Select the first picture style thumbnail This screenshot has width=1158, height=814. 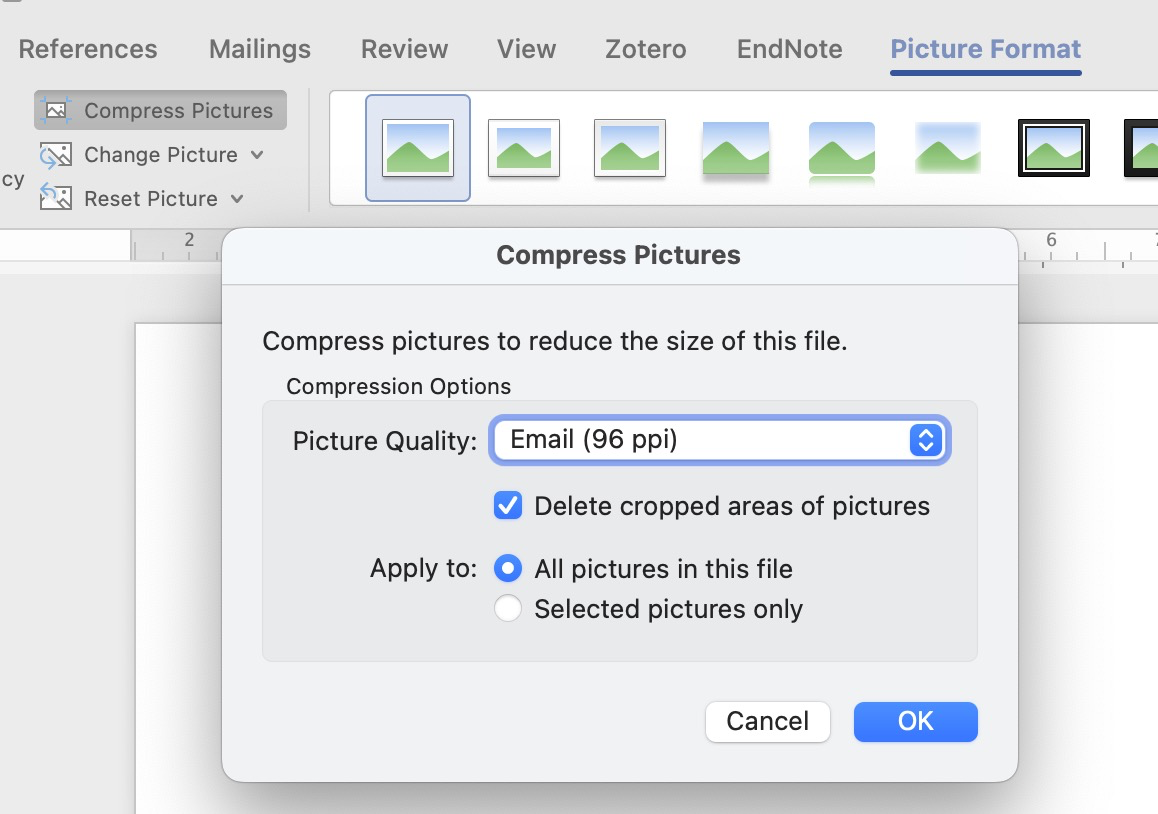coord(418,148)
